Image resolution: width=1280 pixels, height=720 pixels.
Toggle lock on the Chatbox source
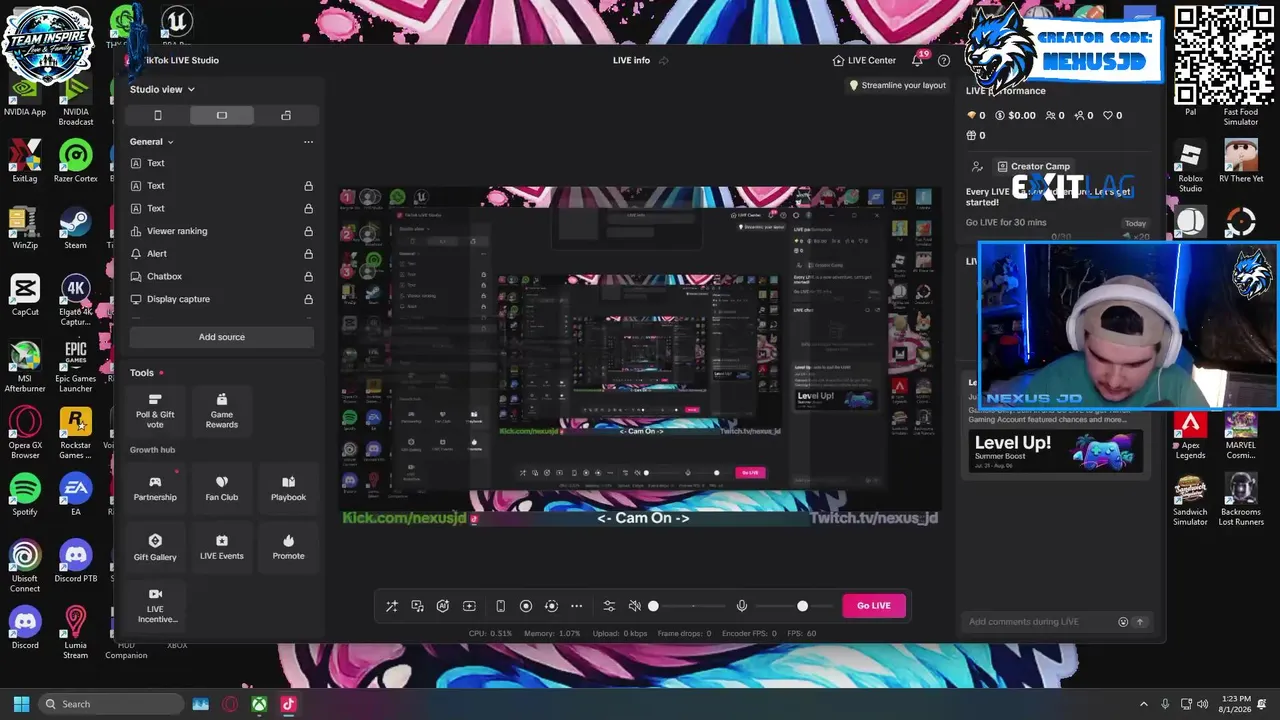(x=309, y=276)
